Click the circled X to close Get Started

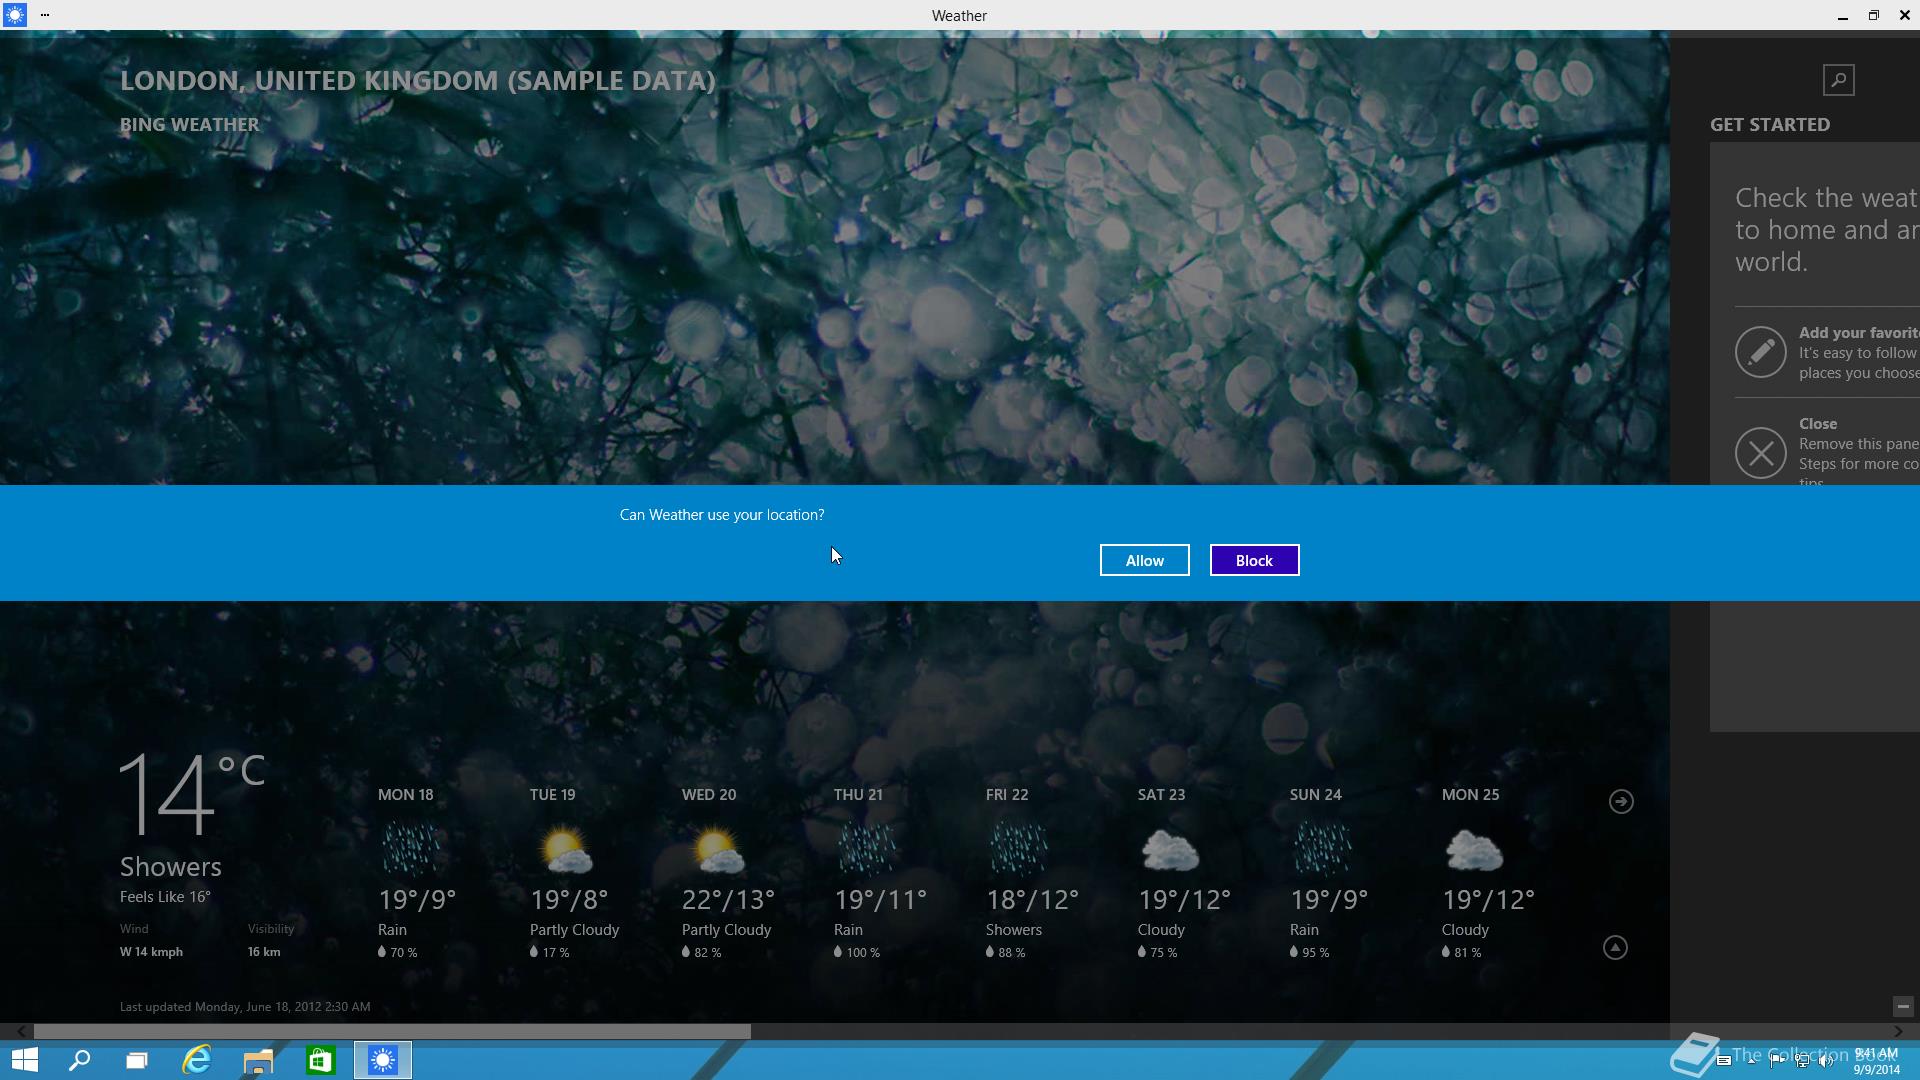[x=1760, y=453]
